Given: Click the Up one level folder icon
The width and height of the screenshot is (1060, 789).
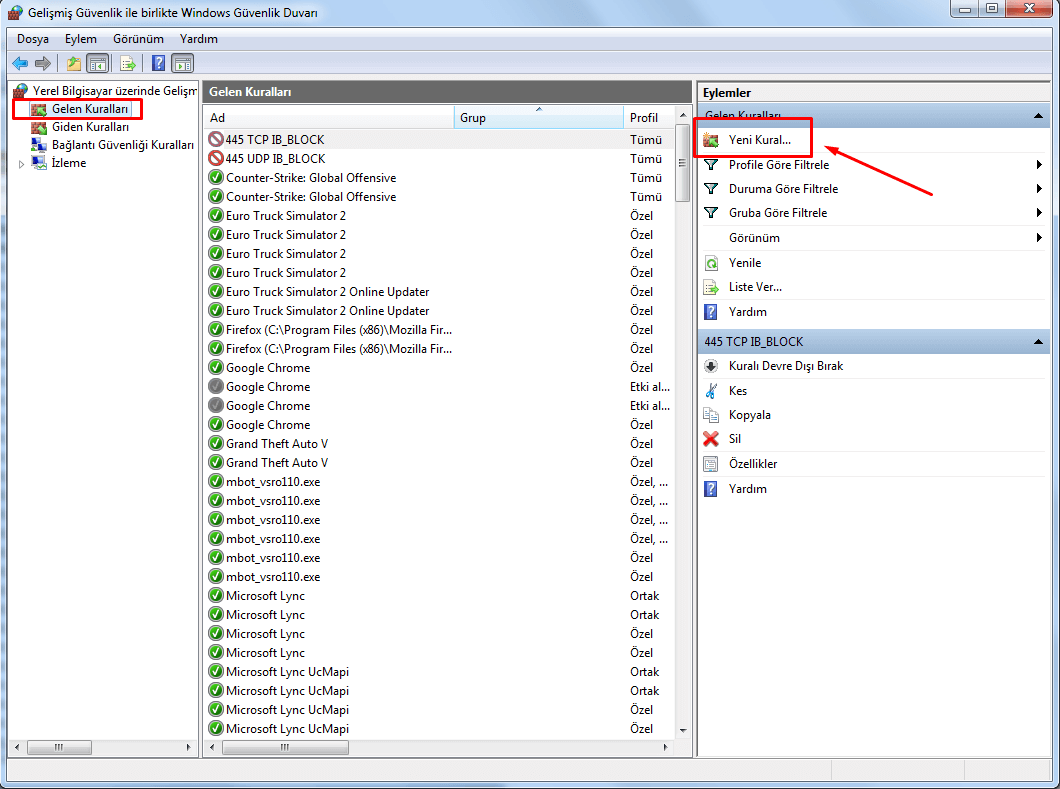Looking at the screenshot, I should click(74, 63).
